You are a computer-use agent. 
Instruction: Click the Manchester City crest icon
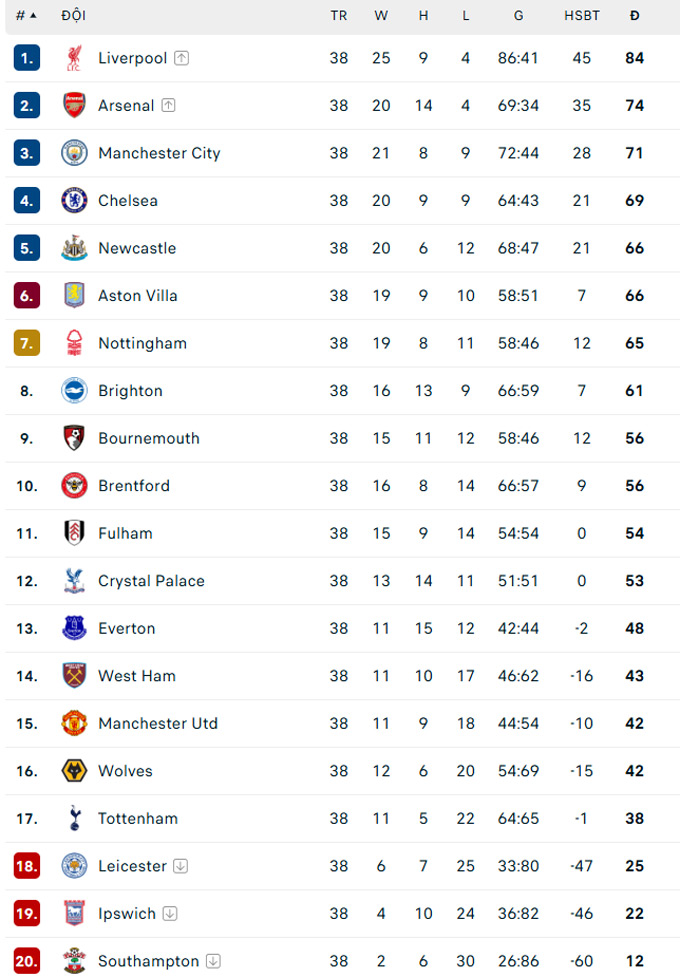pos(74,153)
